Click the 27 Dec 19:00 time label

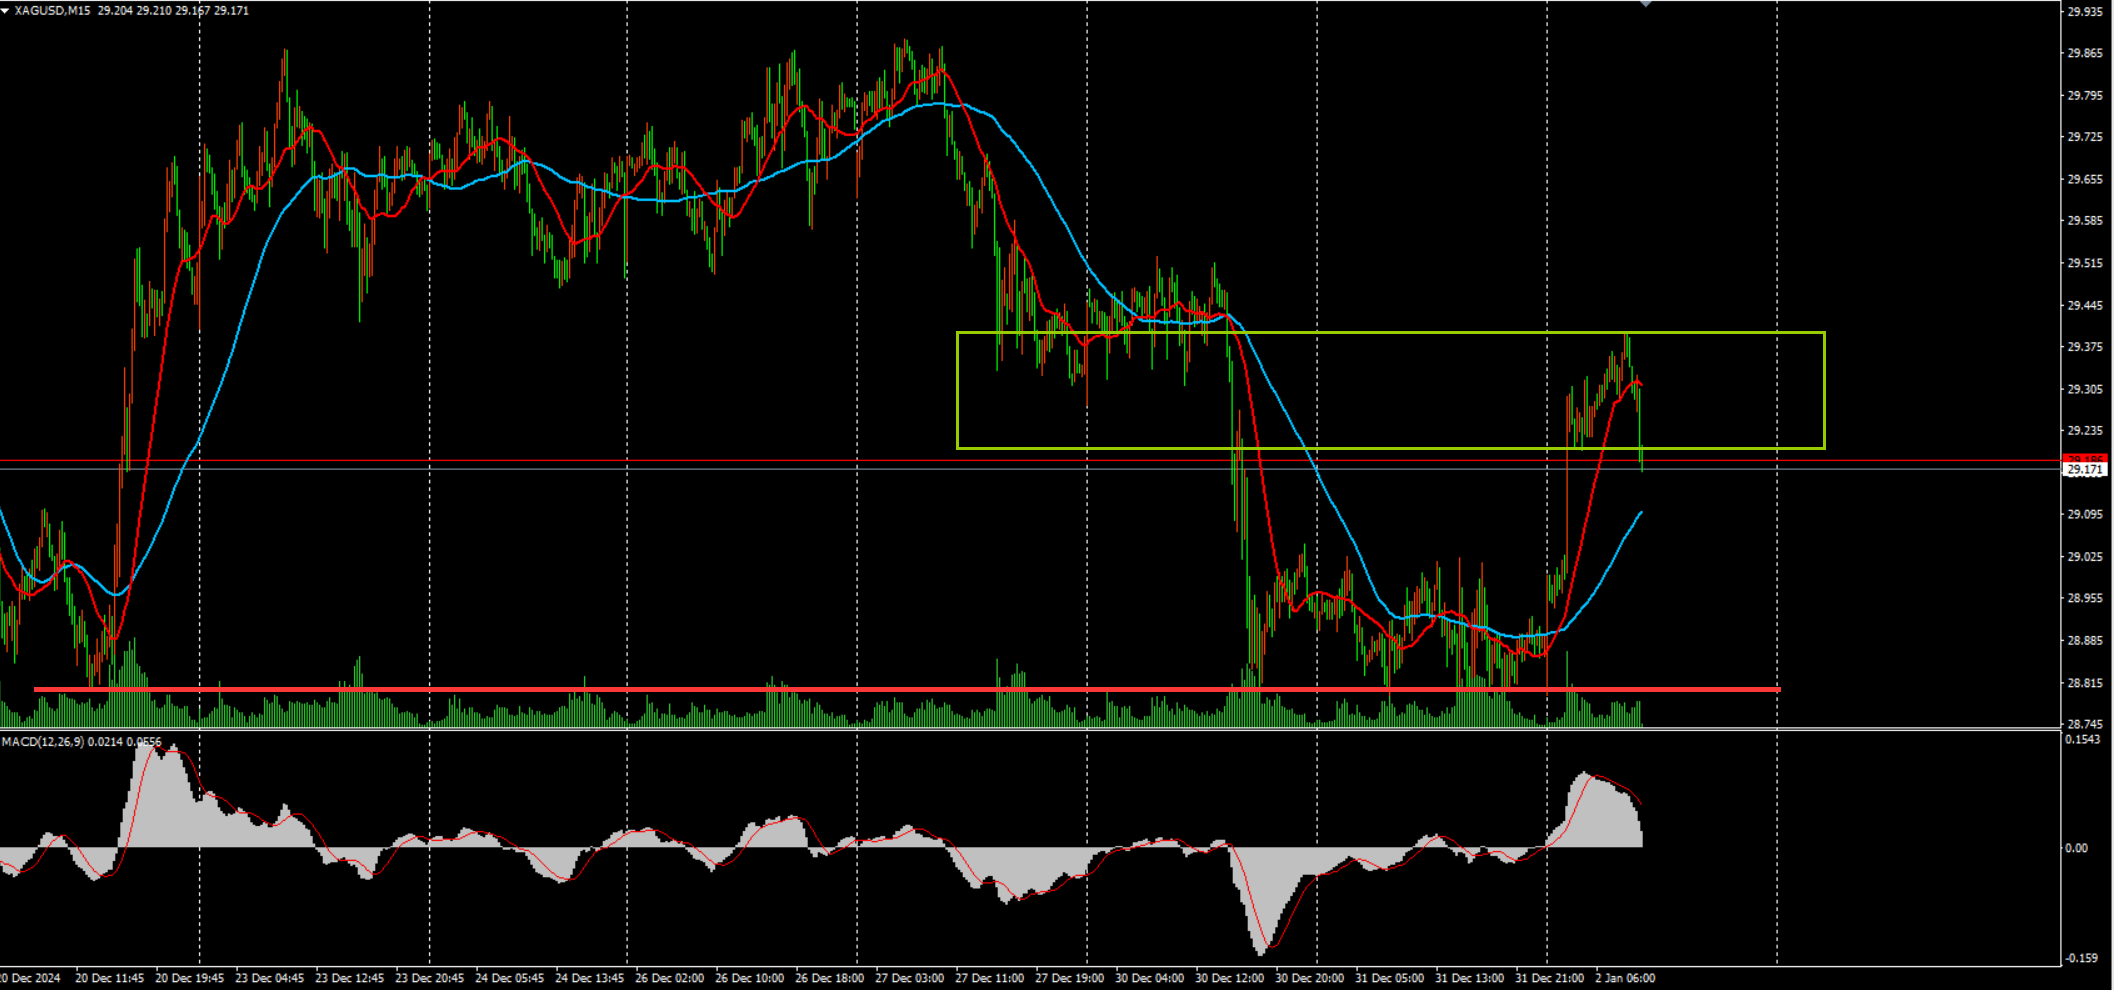pos(1070,978)
